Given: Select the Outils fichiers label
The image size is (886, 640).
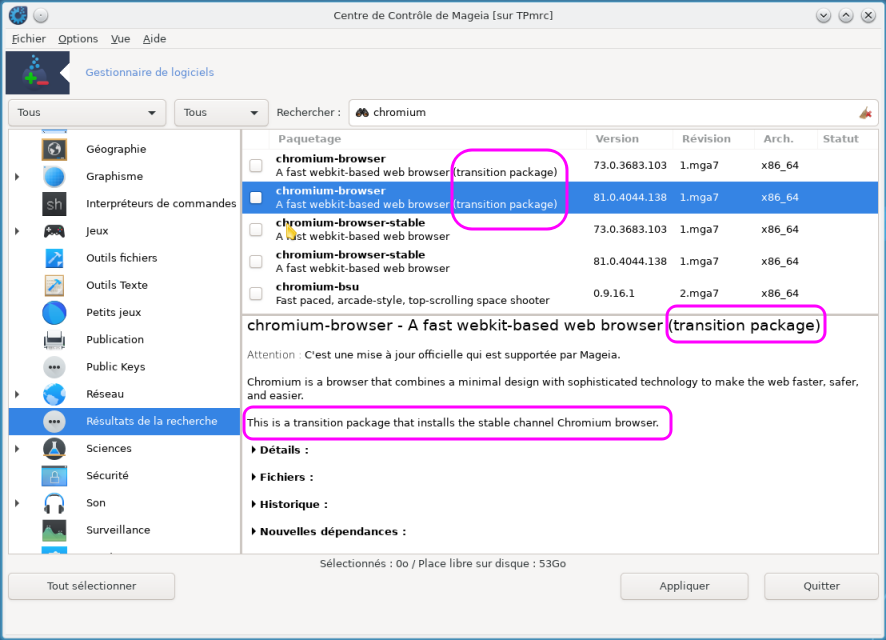Looking at the screenshot, I should pos(121,258).
